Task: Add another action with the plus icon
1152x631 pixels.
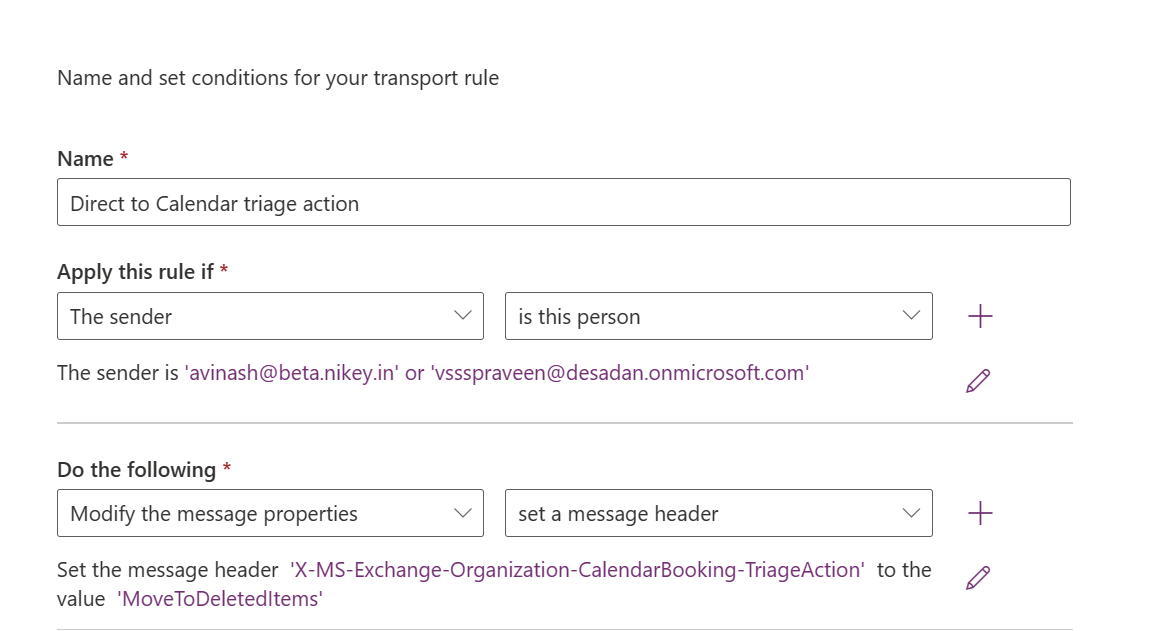Action: (x=980, y=514)
